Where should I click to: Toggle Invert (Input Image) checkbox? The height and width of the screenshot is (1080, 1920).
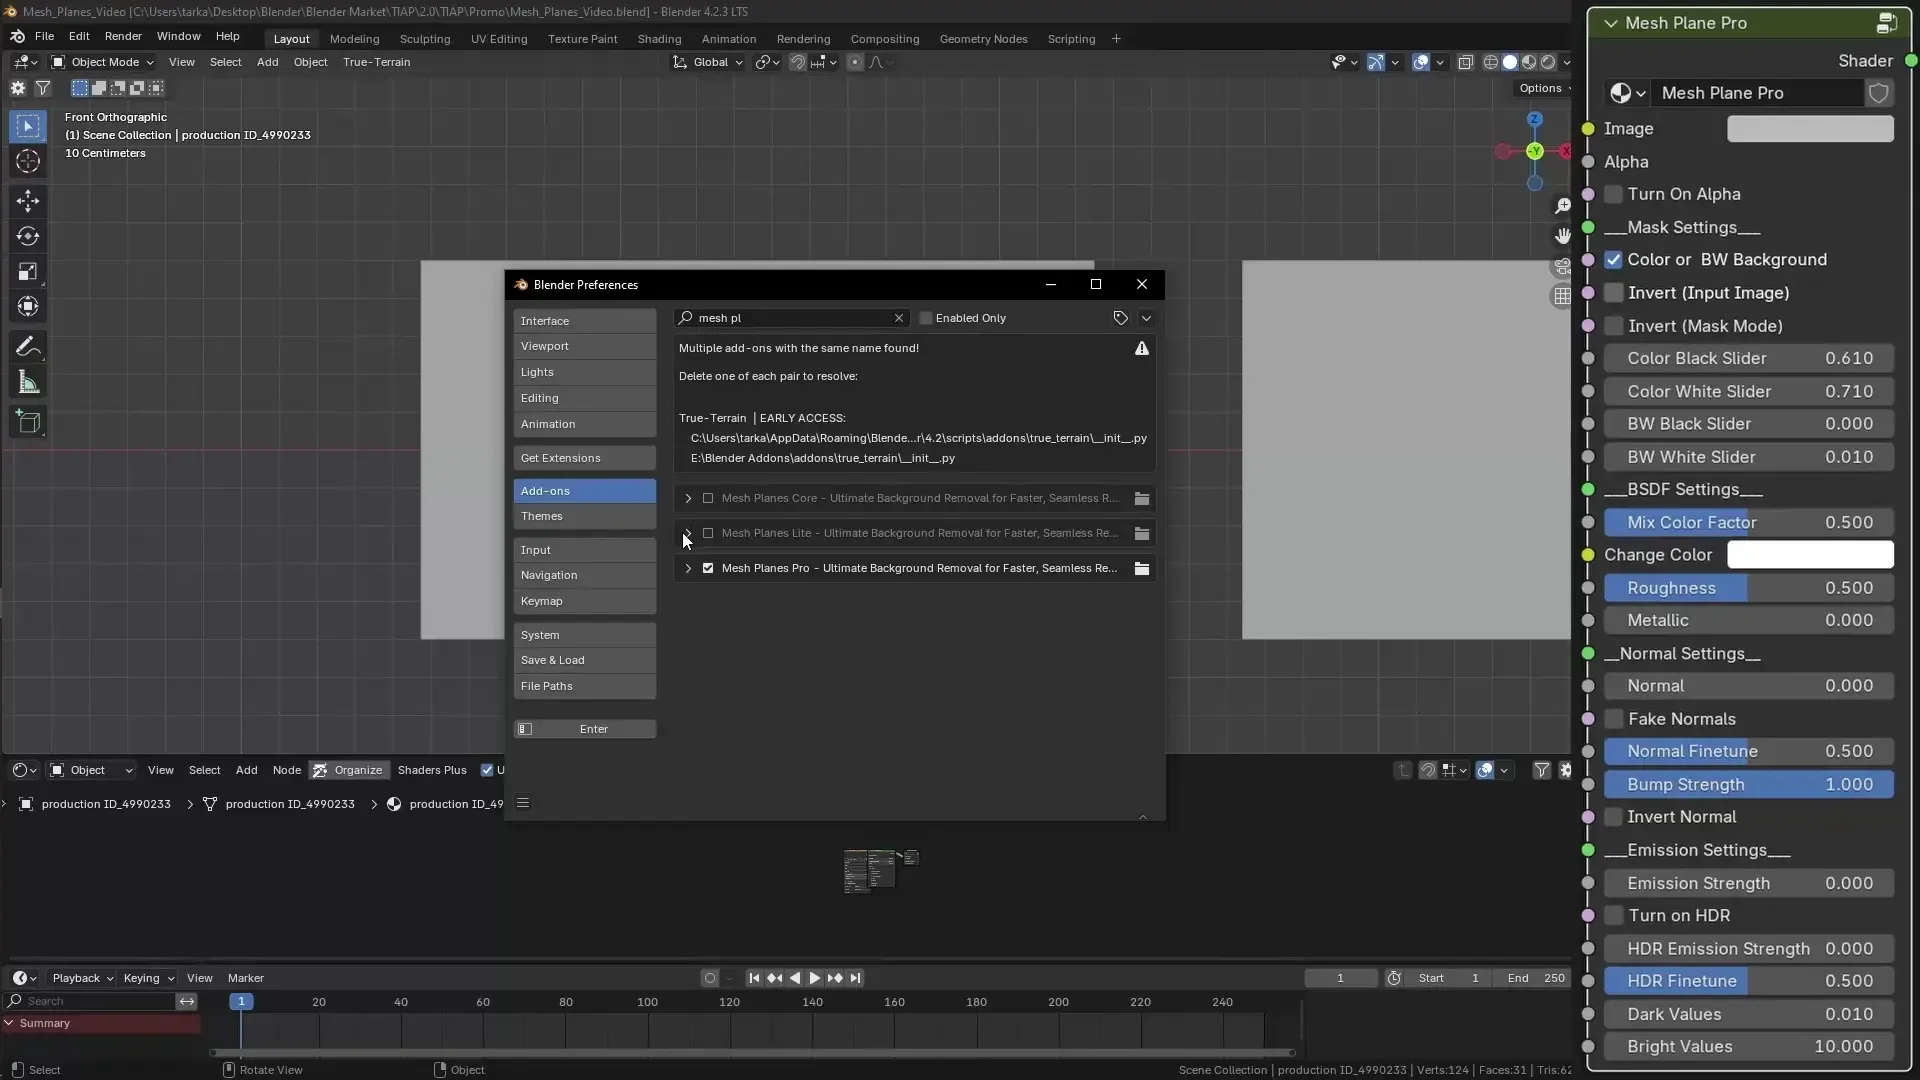point(1613,293)
